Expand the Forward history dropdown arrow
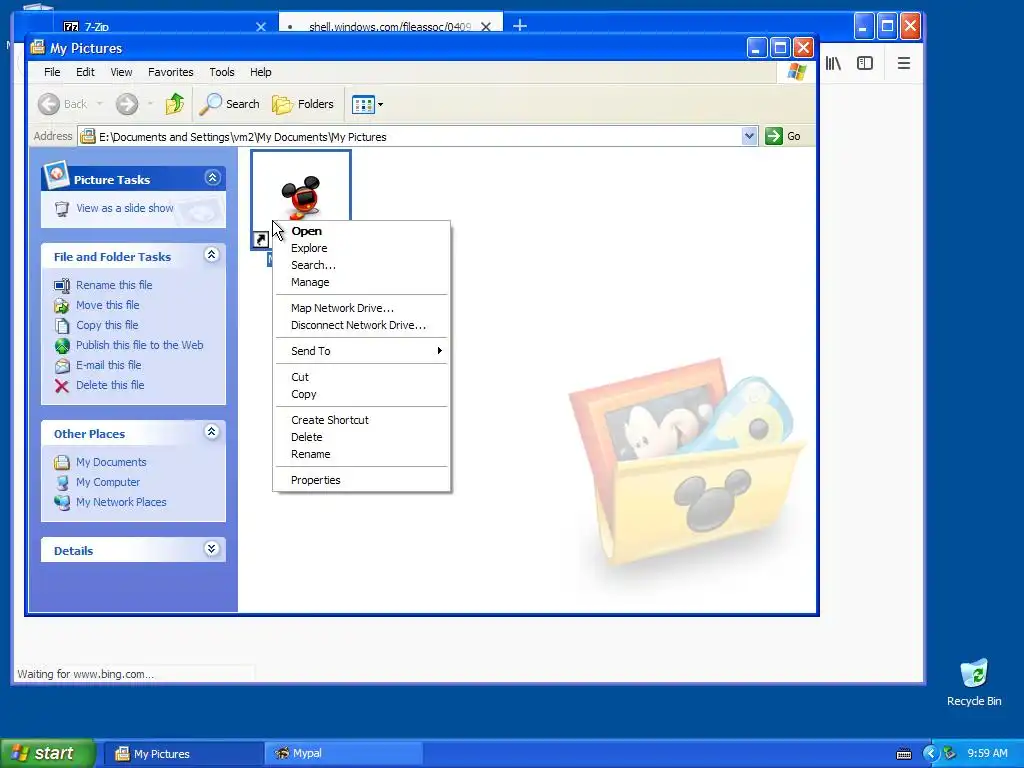Screen dimensions: 1024x768 tap(150, 104)
